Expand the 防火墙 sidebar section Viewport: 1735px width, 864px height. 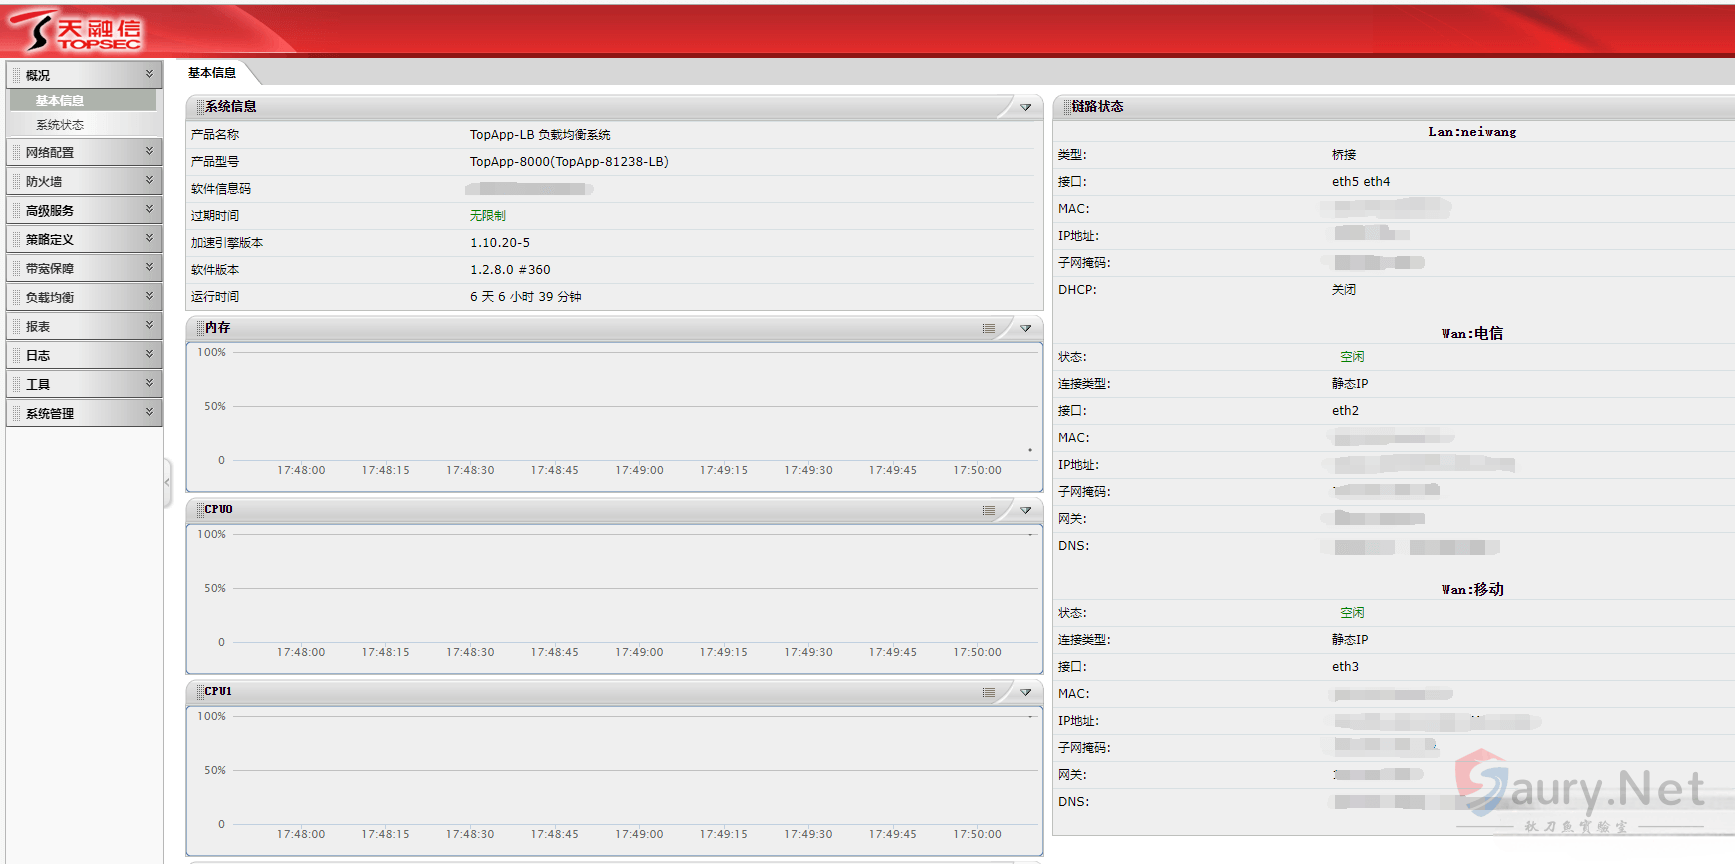click(84, 181)
